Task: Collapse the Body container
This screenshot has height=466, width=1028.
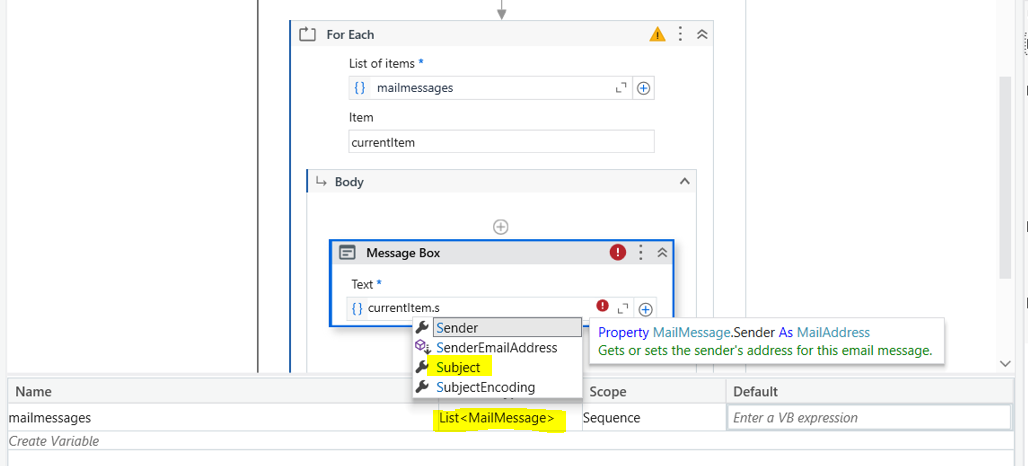Action: click(684, 182)
